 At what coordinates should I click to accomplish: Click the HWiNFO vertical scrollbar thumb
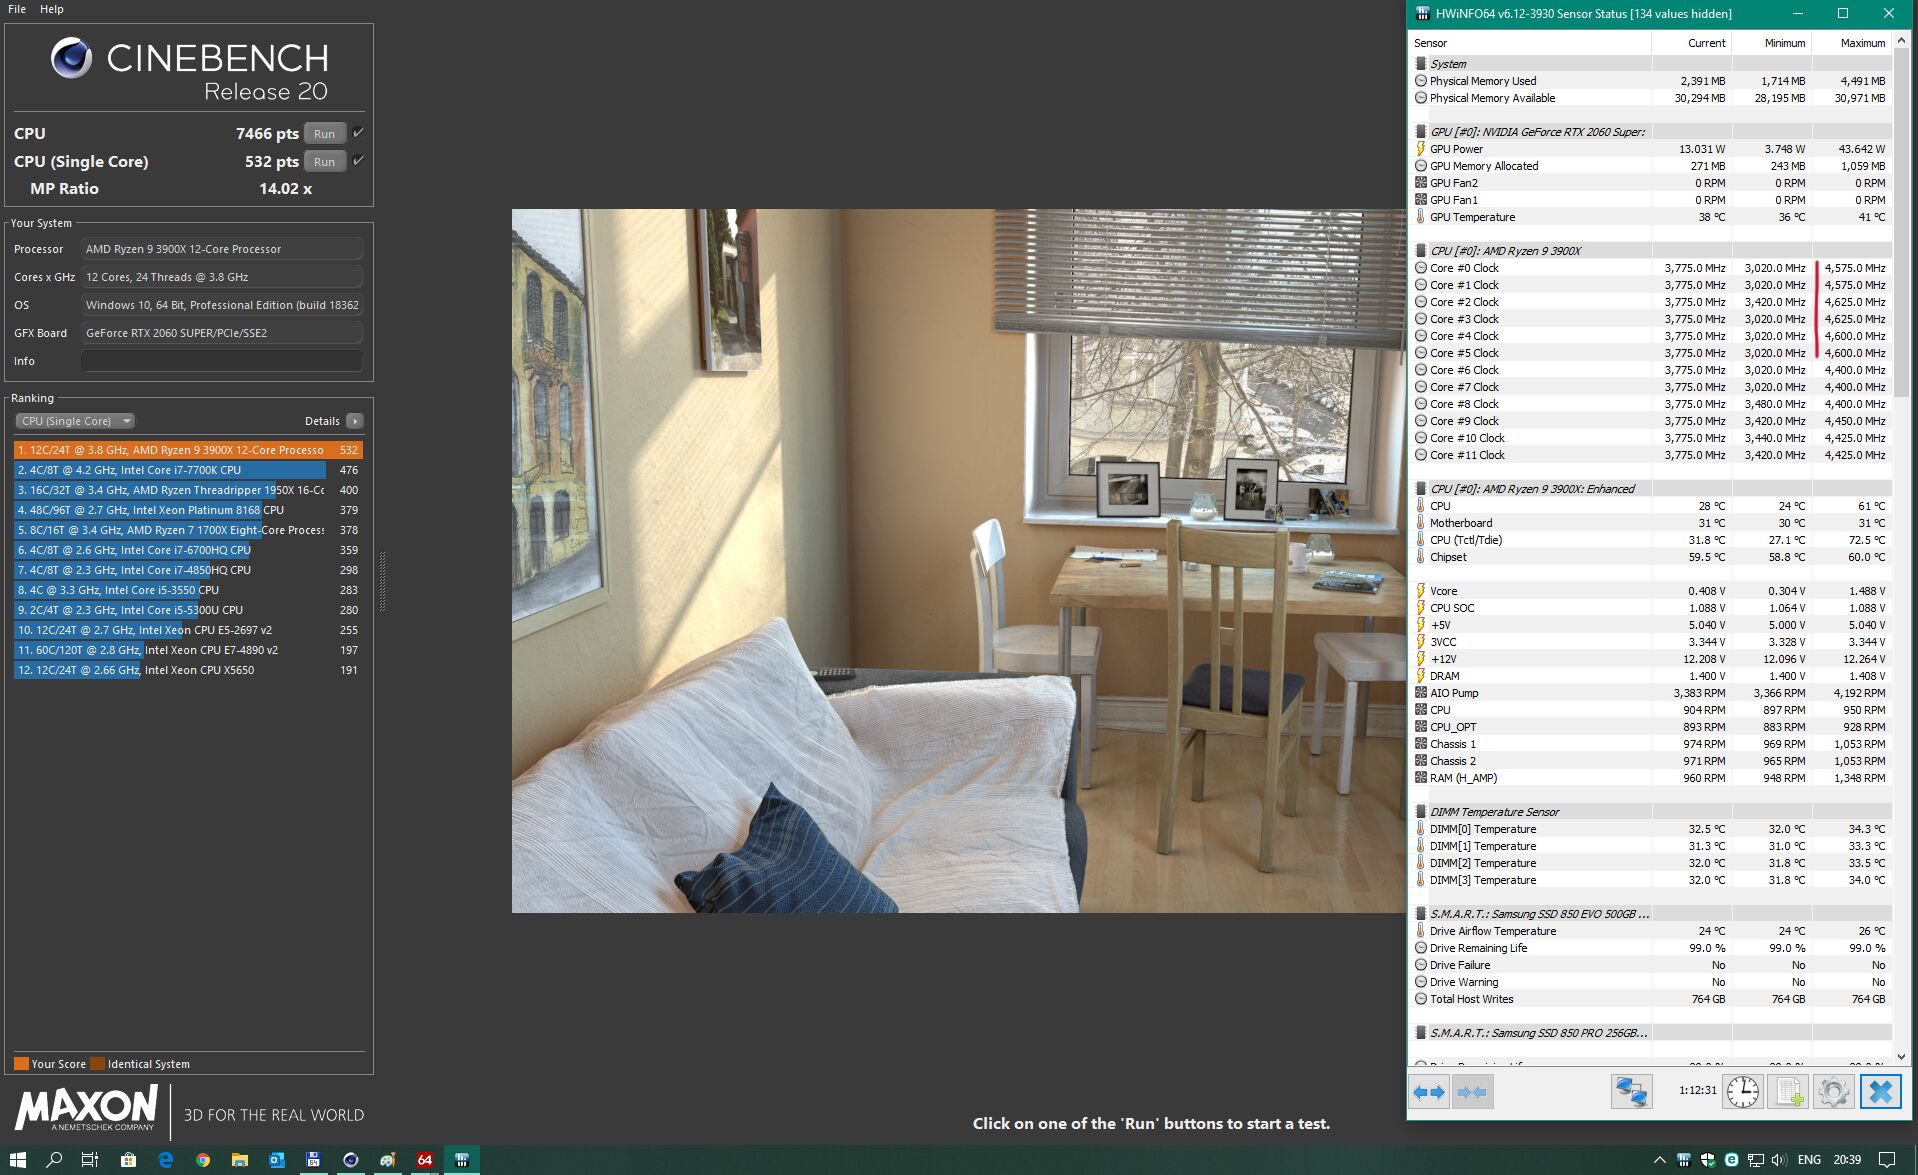click(x=1901, y=222)
